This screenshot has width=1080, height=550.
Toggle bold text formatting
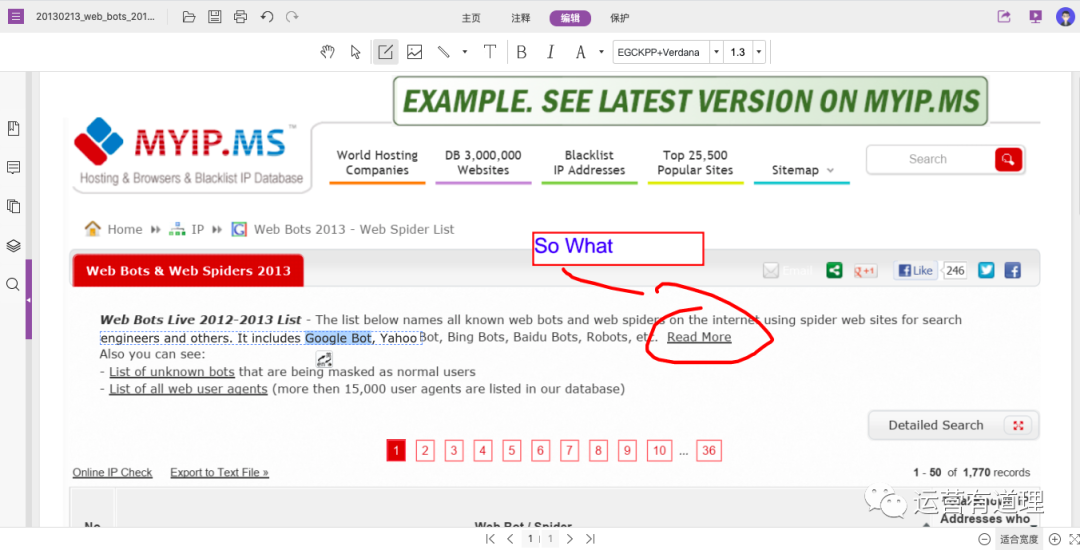click(521, 52)
